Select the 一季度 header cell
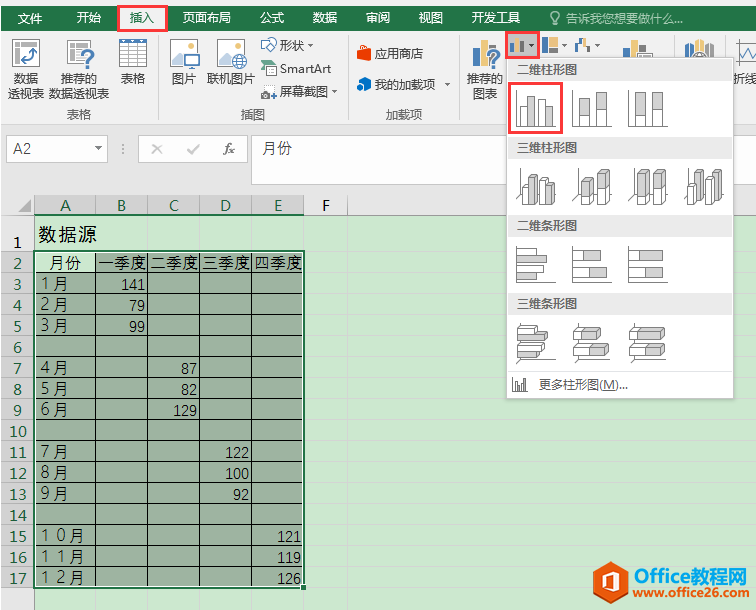The image size is (756, 610). (x=122, y=263)
